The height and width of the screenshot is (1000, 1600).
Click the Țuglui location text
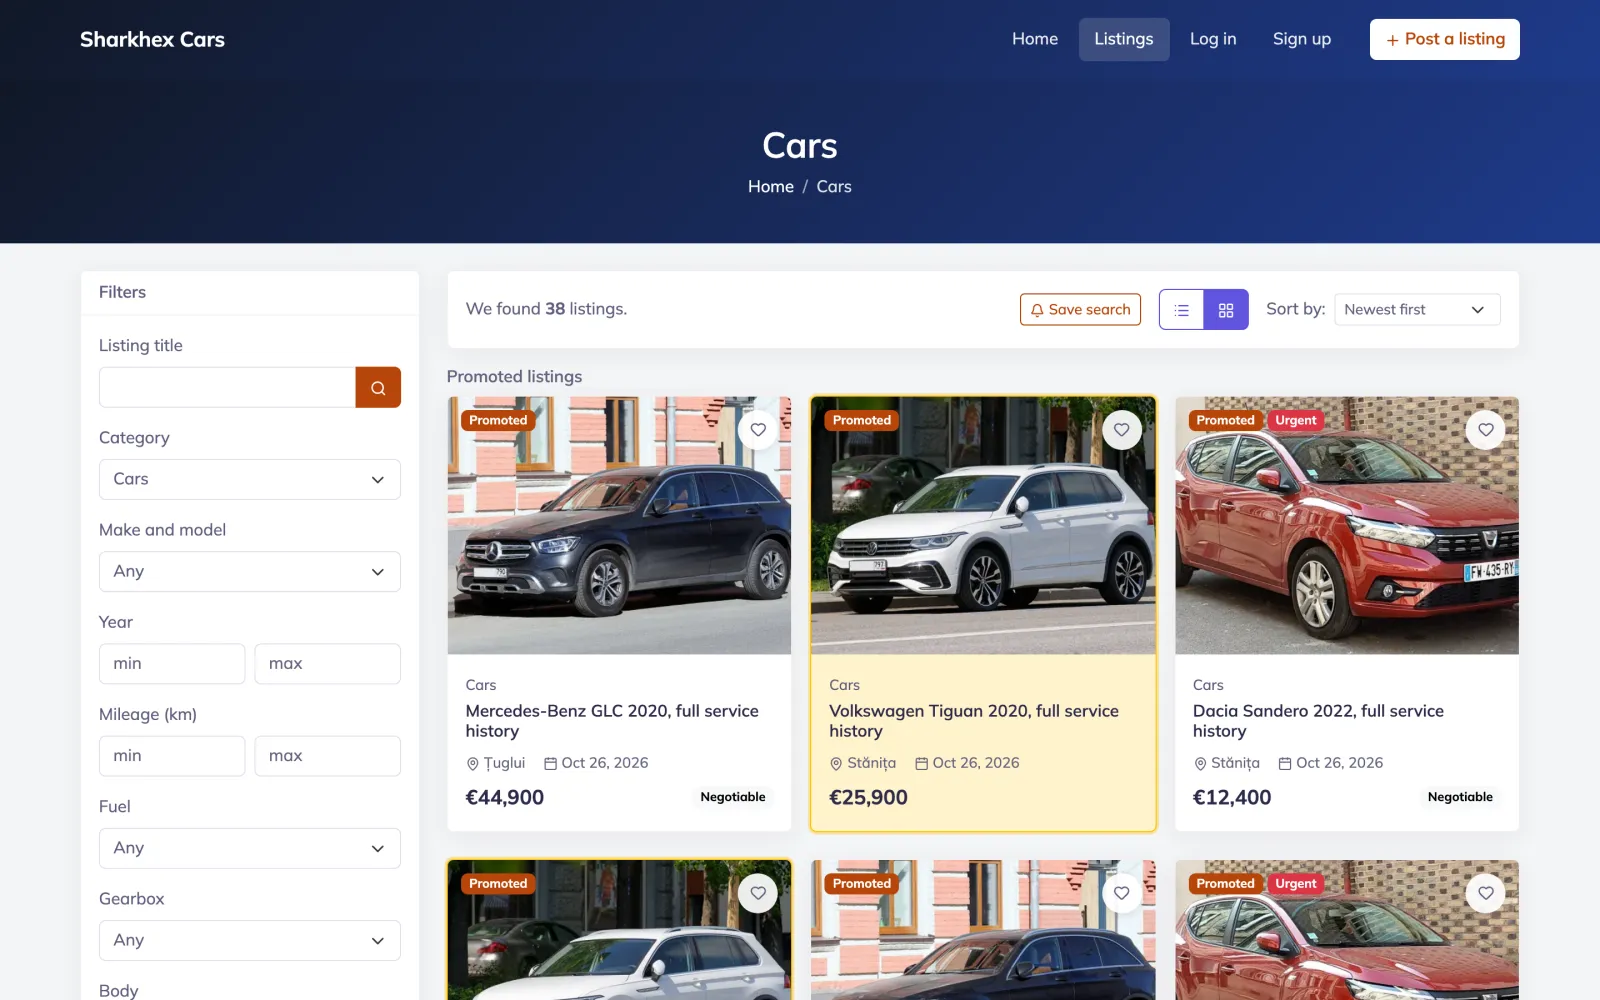coord(504,763)
